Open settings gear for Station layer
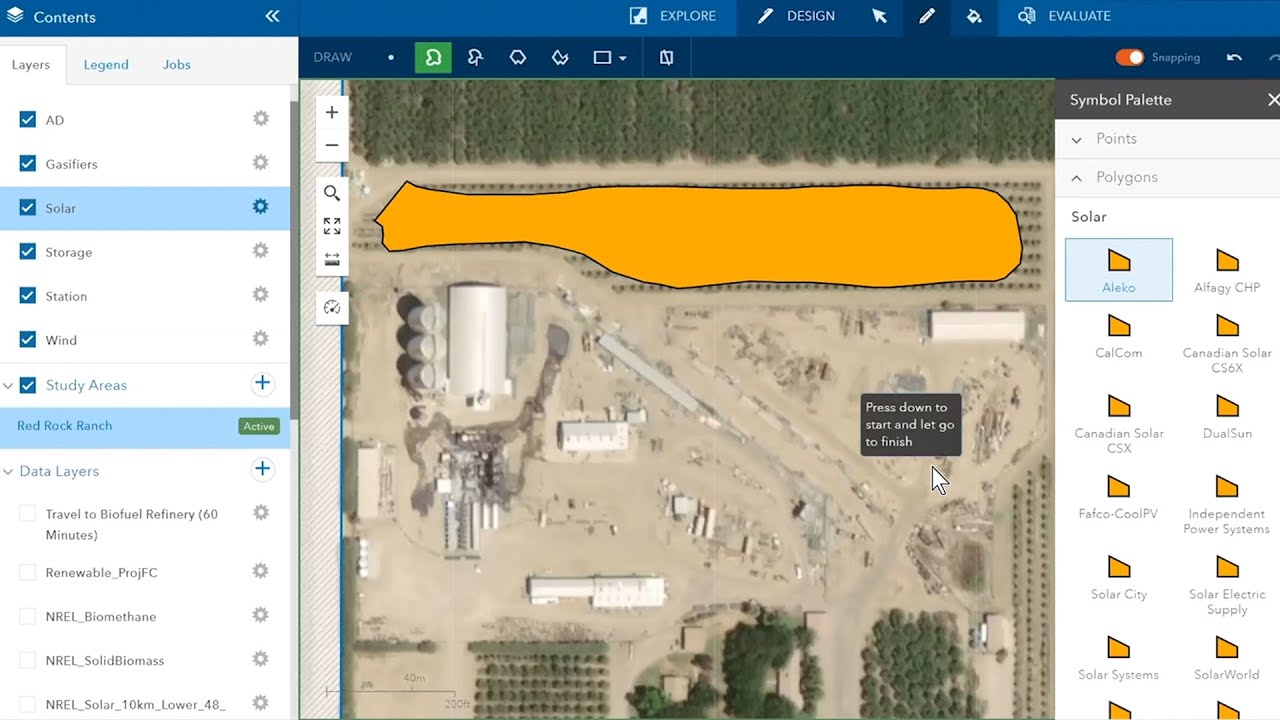The image size is (1280, 720). tap(261, 295)
